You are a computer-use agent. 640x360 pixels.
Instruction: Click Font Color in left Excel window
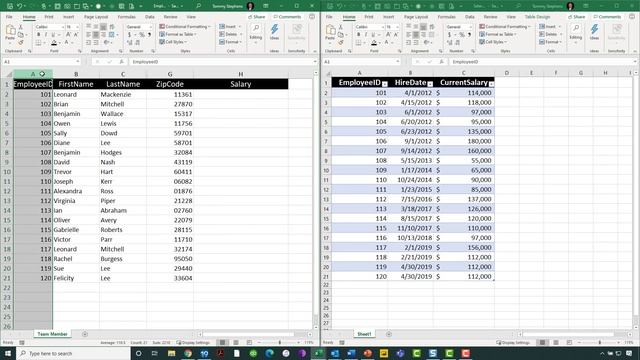pyautogui.click(x=66, y=42)
